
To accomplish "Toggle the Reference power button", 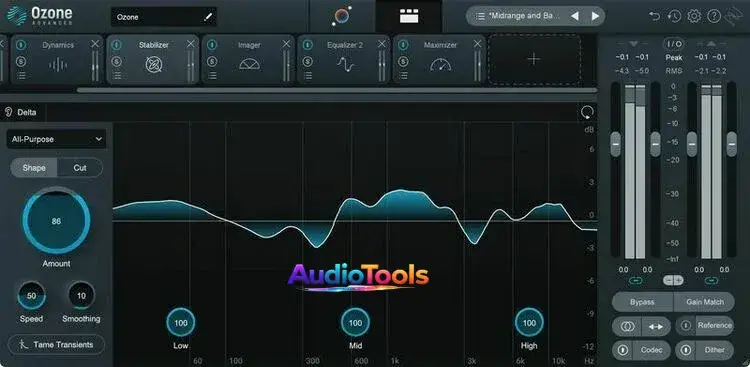I will click(x=686, y=326).
